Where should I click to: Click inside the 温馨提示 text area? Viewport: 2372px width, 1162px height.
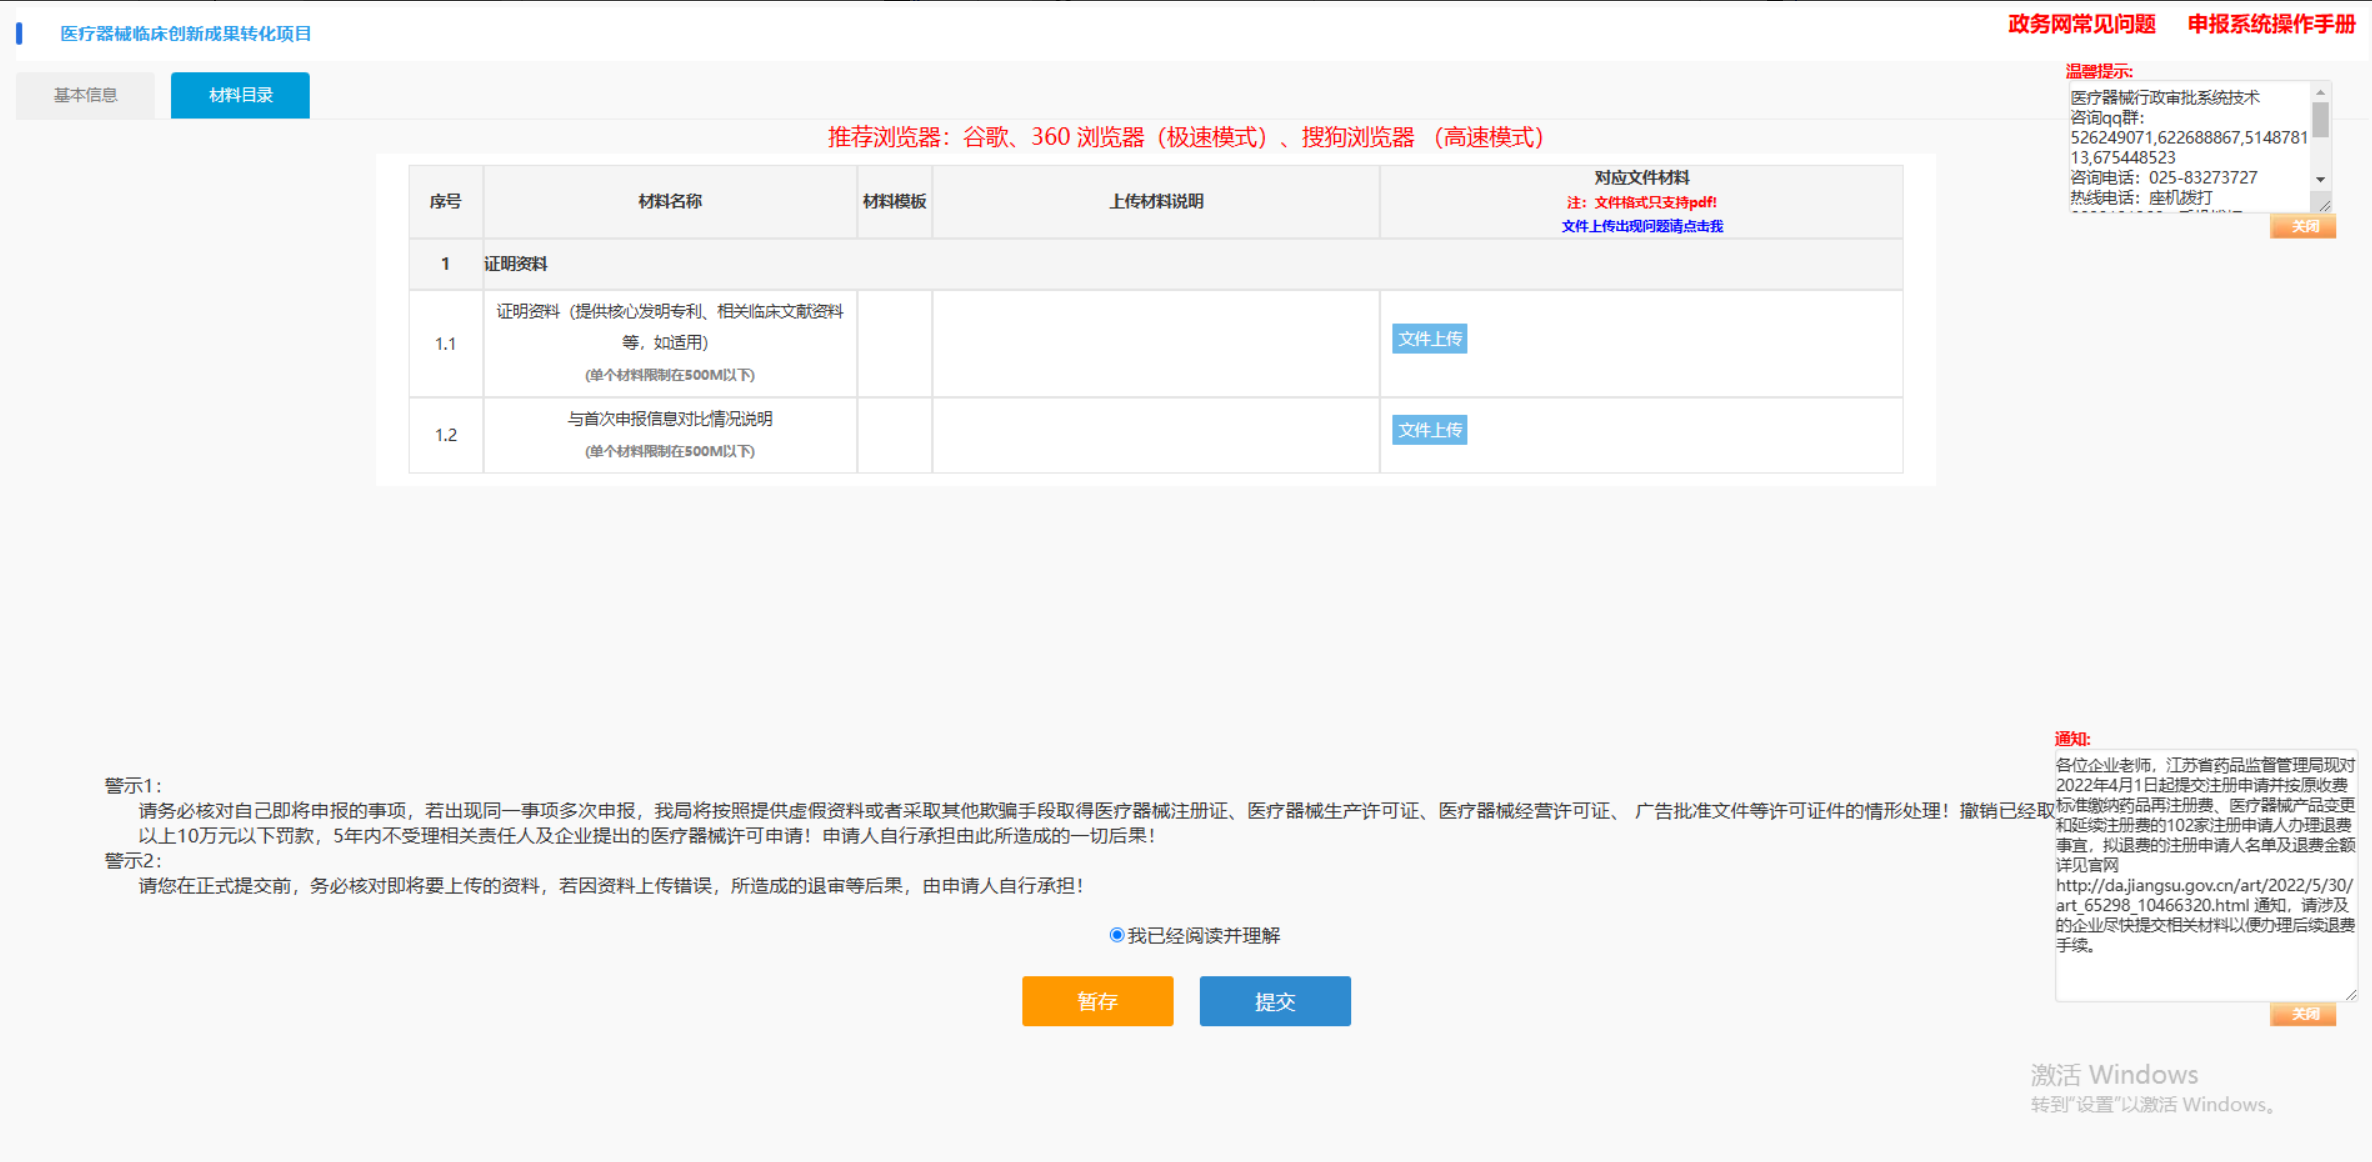coord(2190,147)
